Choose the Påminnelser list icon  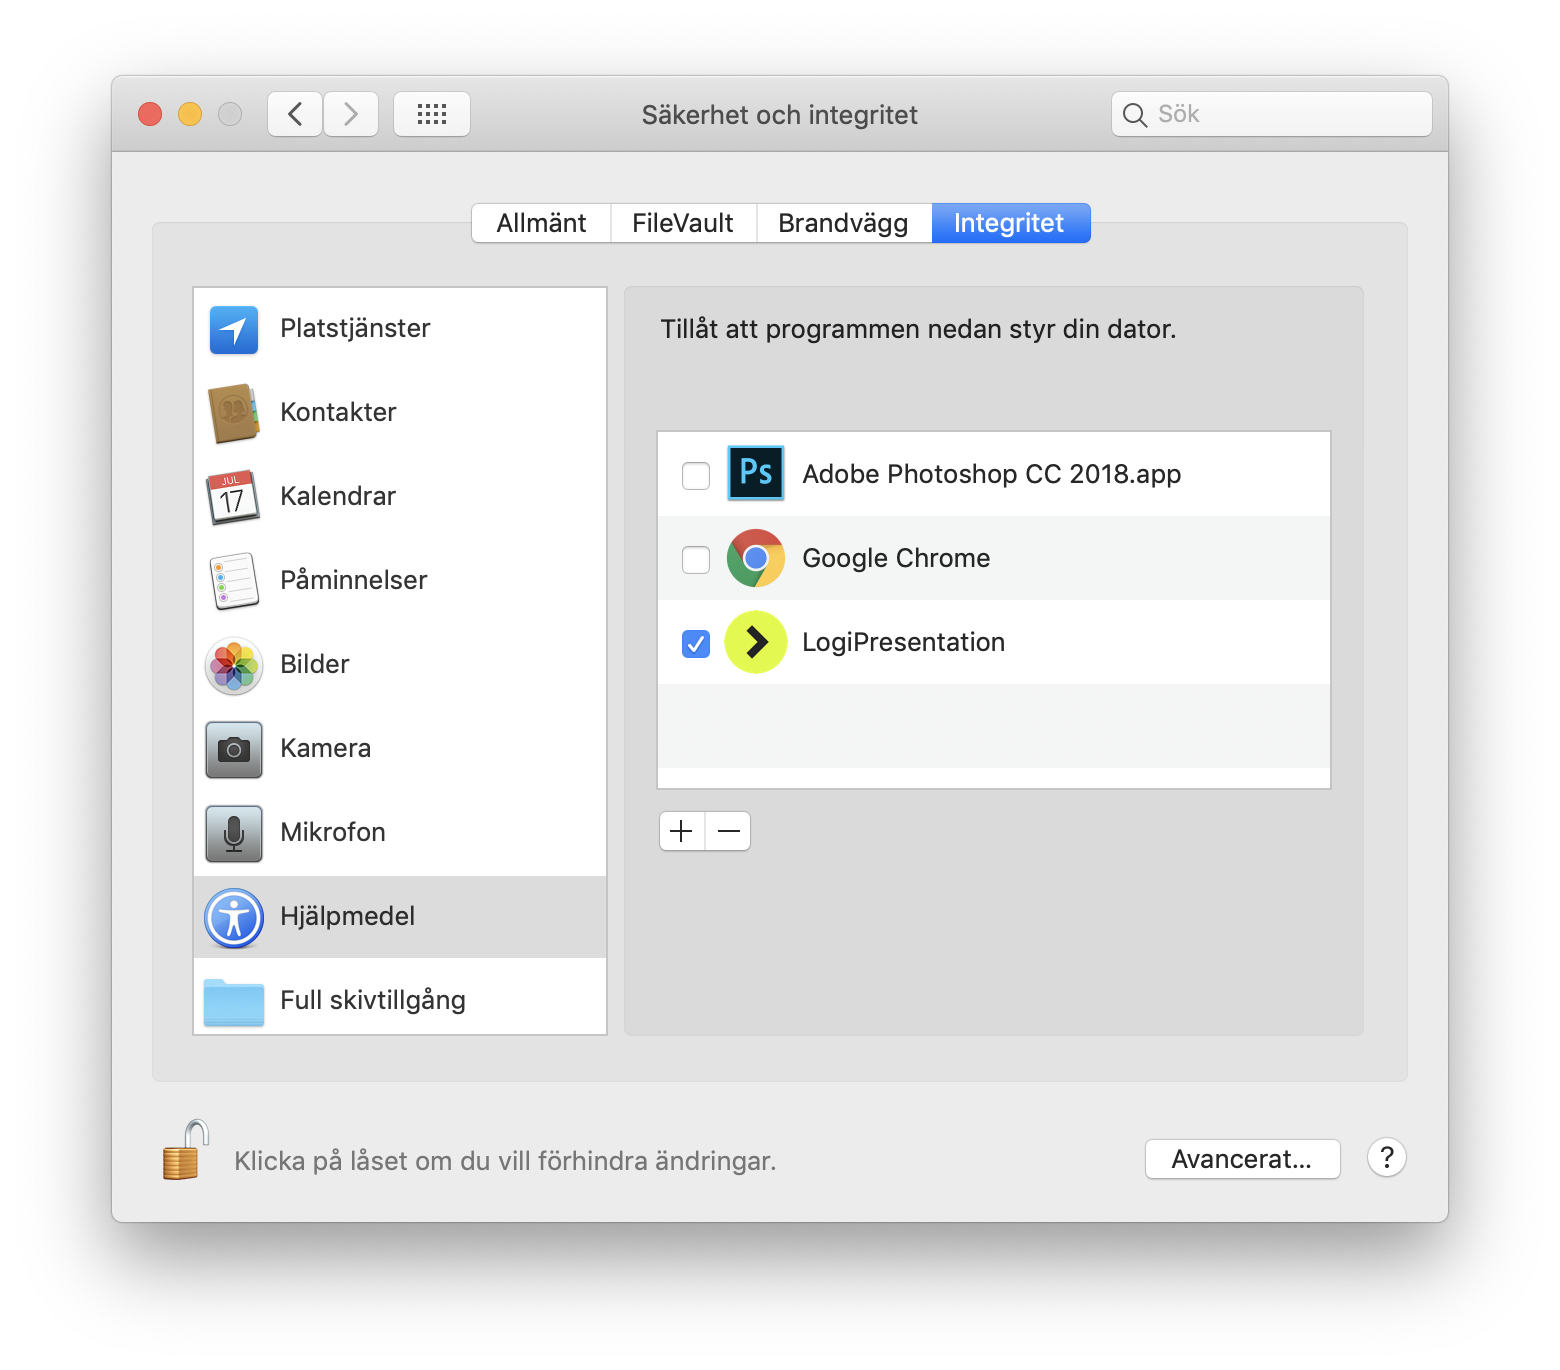pyautogui.click(x=234, y=581)
